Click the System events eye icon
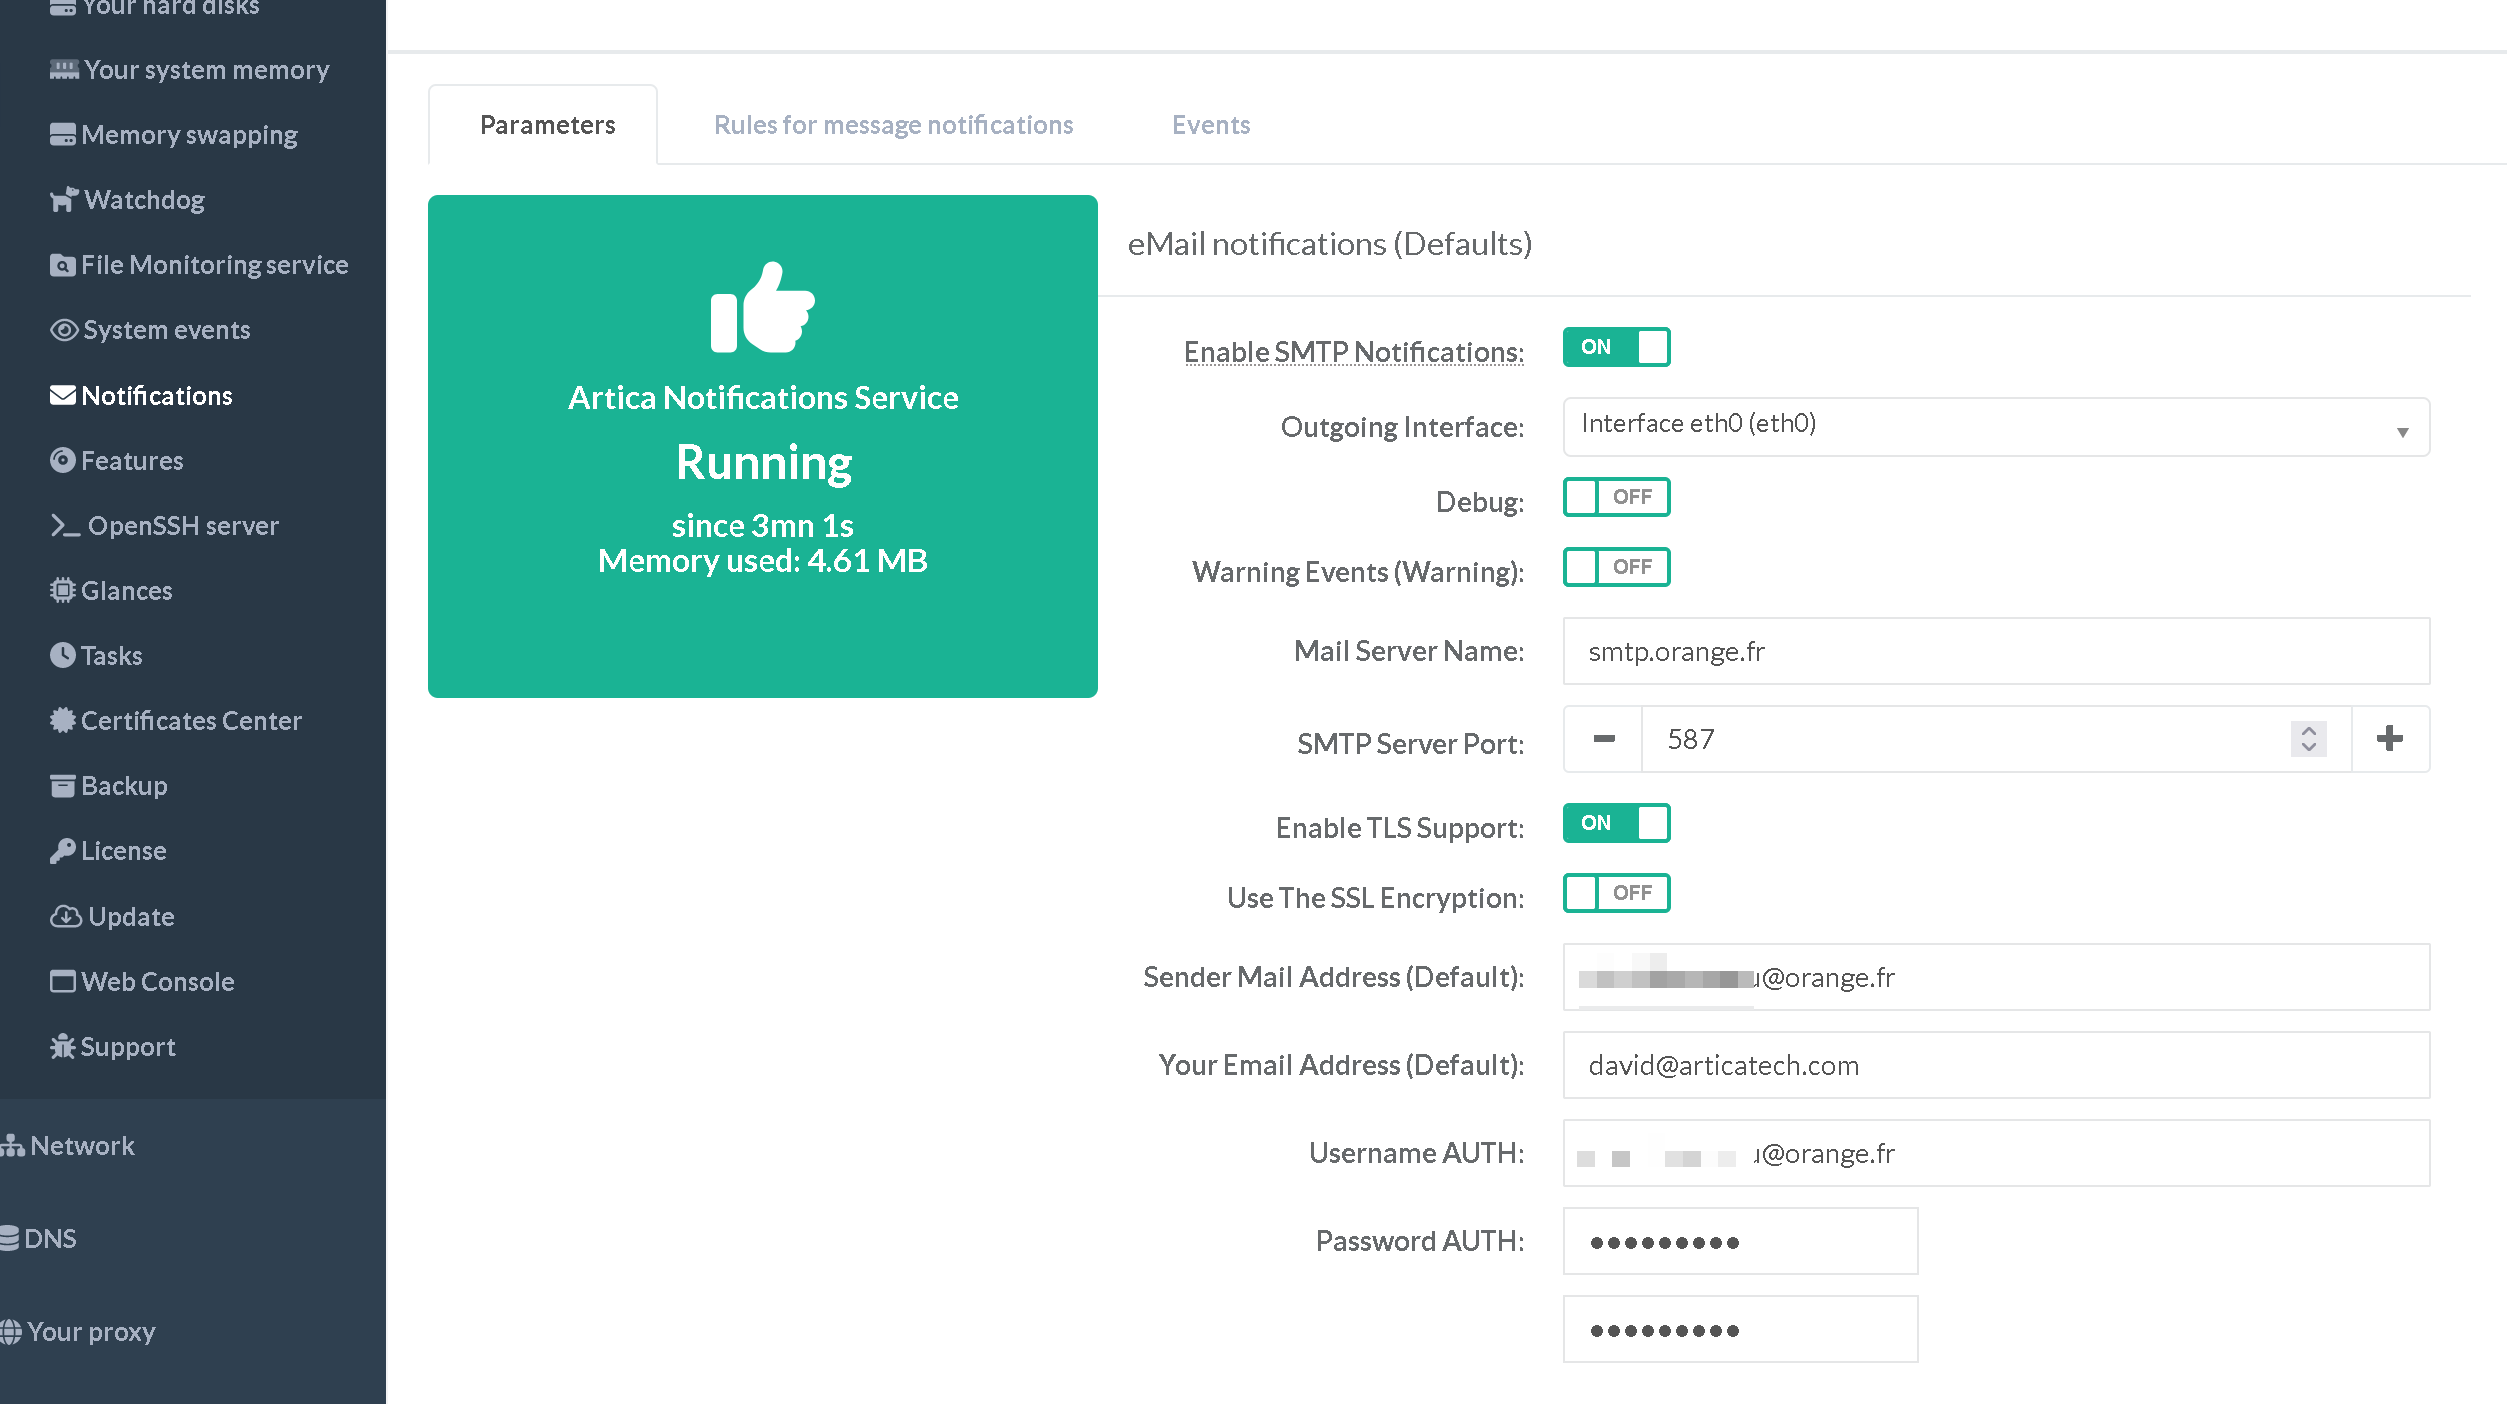The image size is (2507, 1404). point(63,330)
